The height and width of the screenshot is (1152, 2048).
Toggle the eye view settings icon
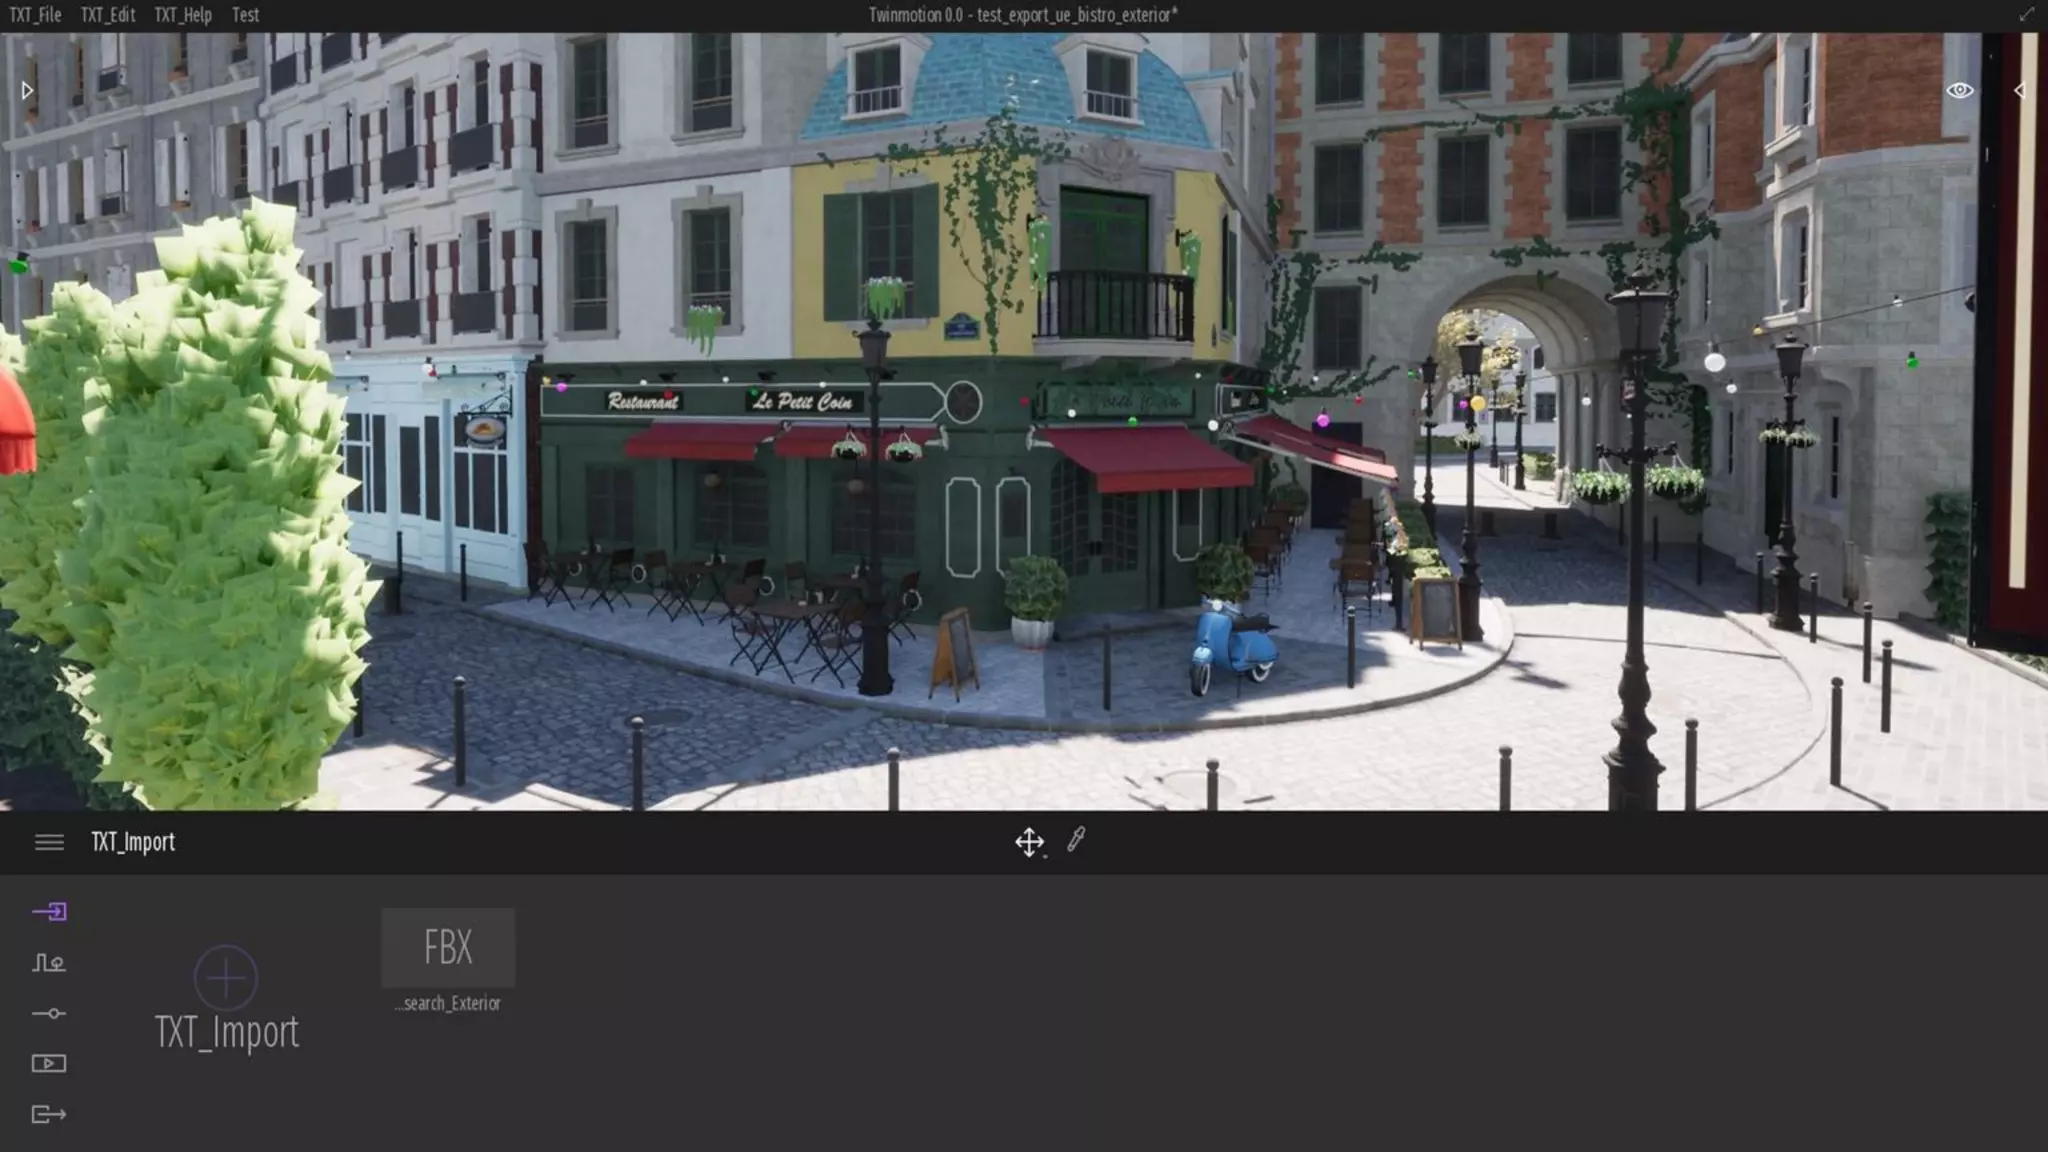pyautogui.click(x=1959, y=90)
